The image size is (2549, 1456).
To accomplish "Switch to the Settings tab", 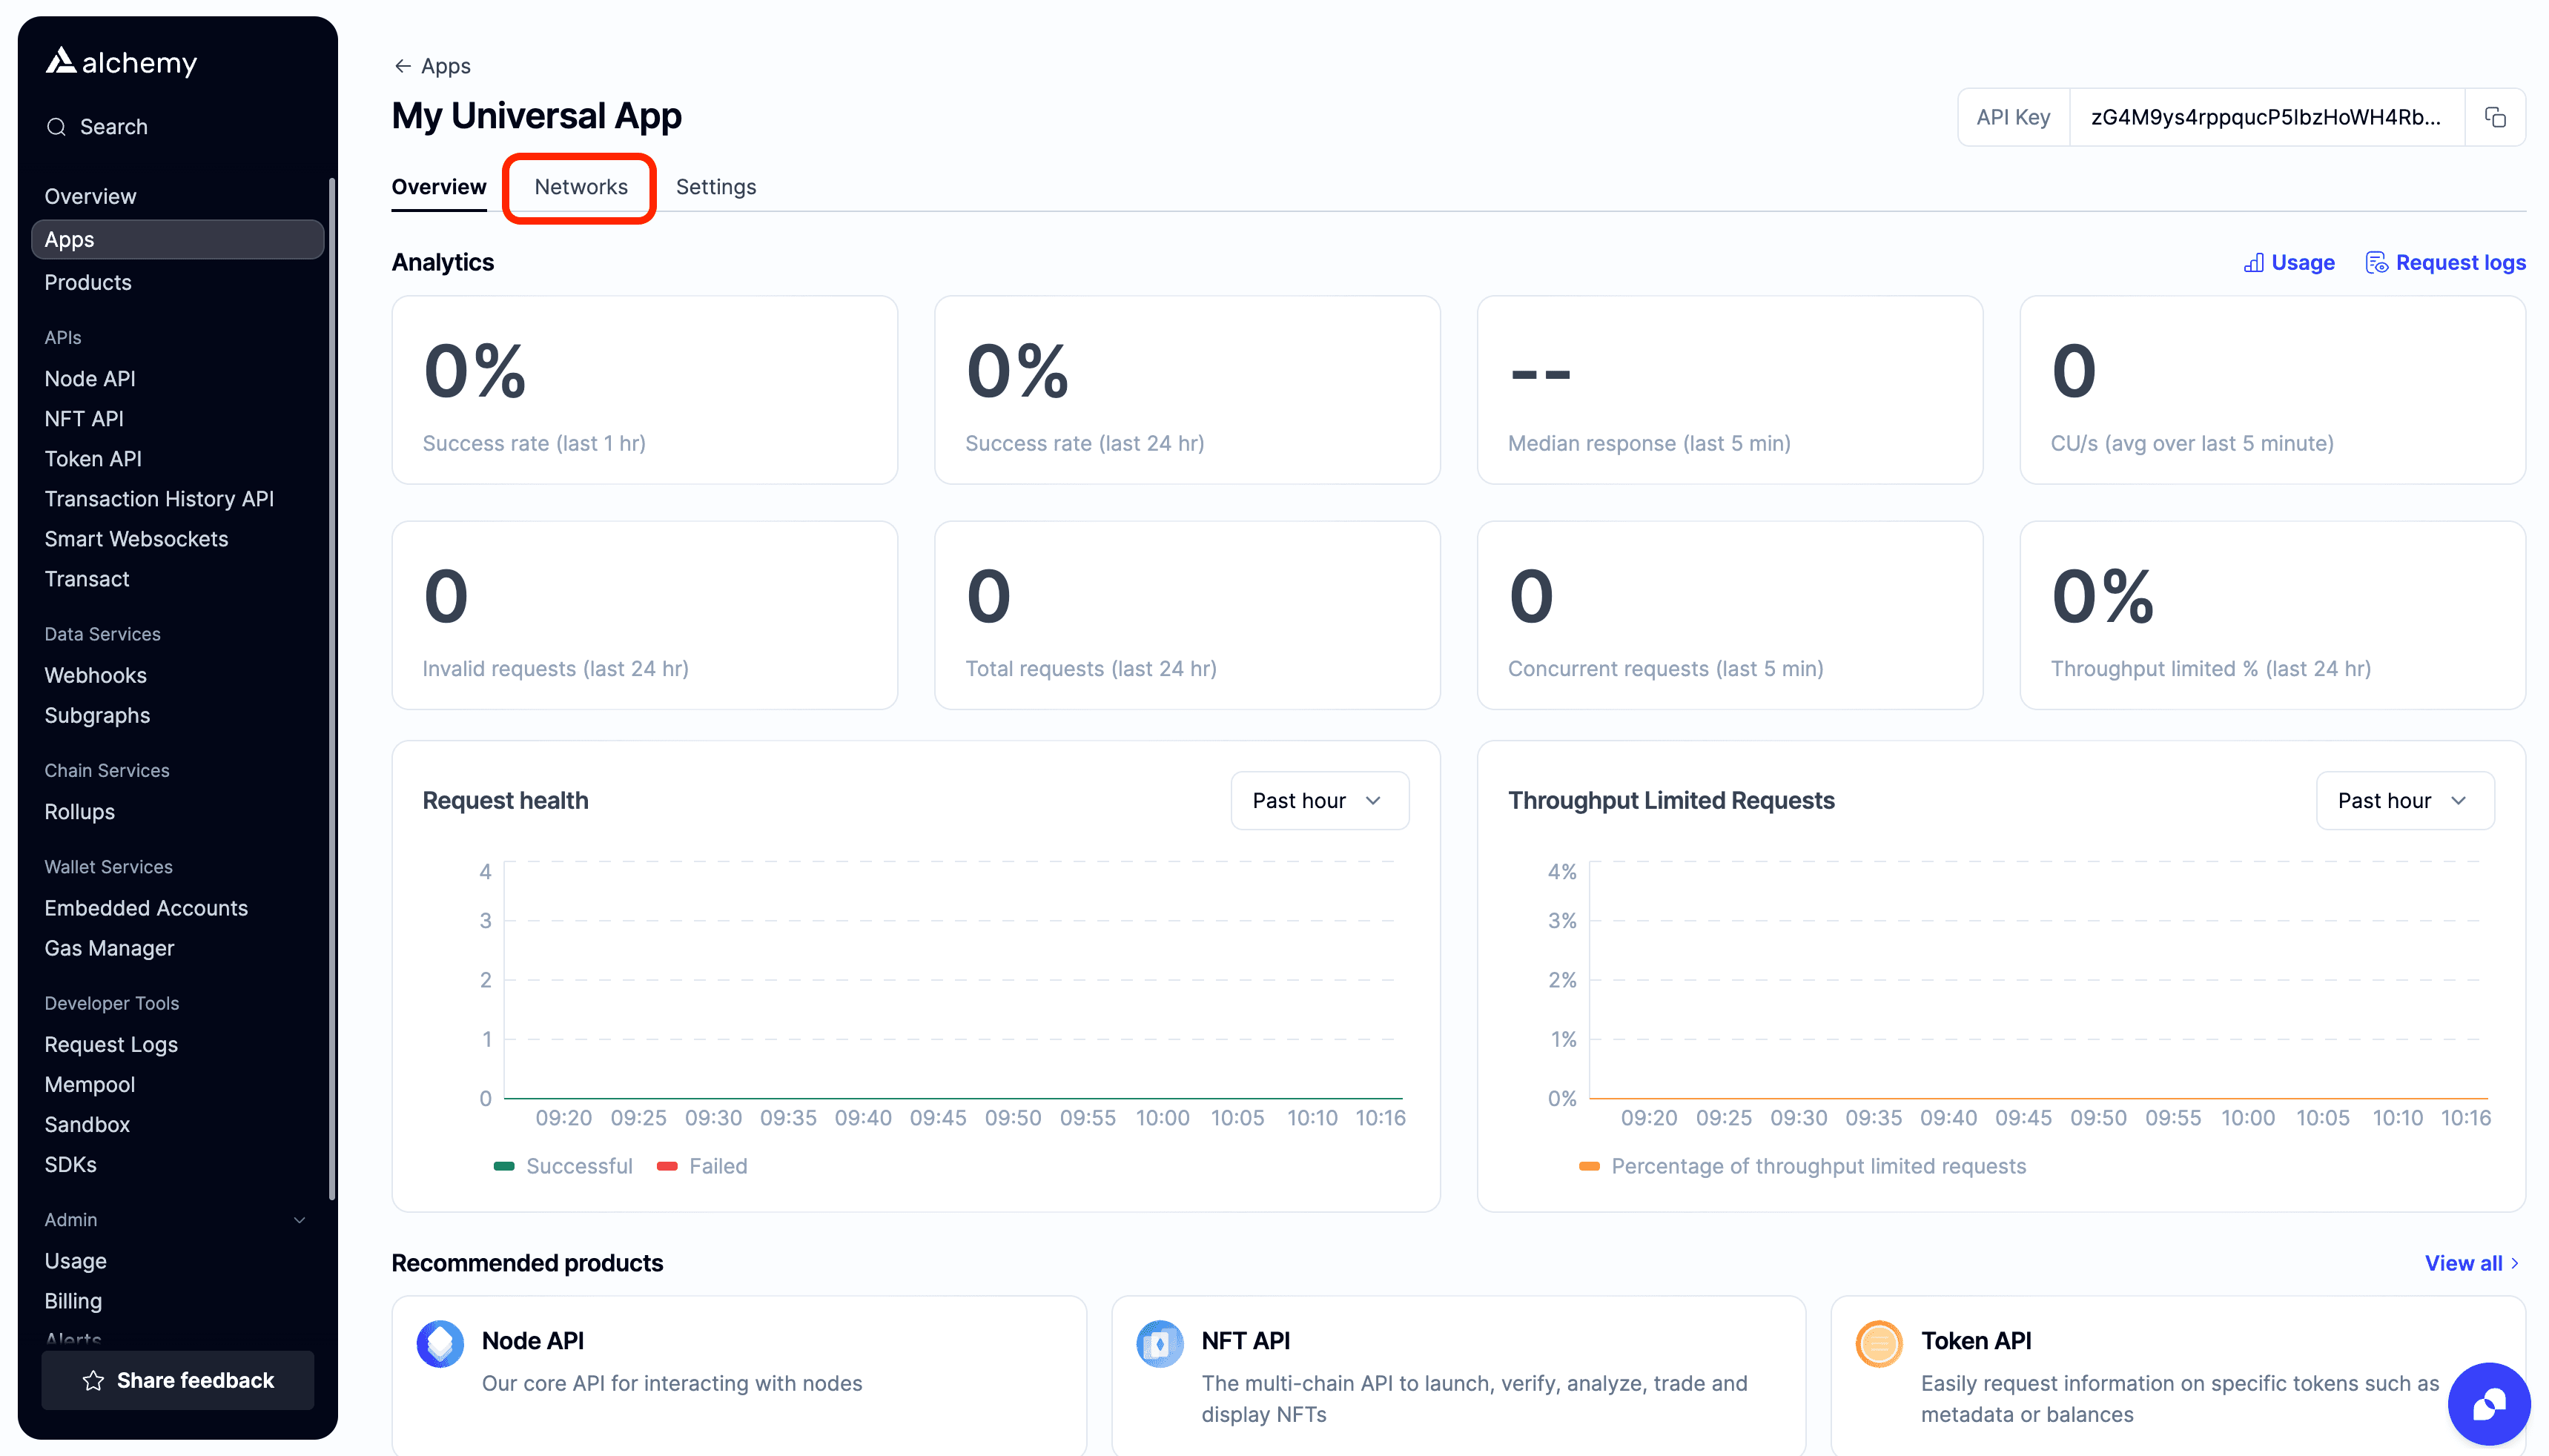I will [715, 187].
